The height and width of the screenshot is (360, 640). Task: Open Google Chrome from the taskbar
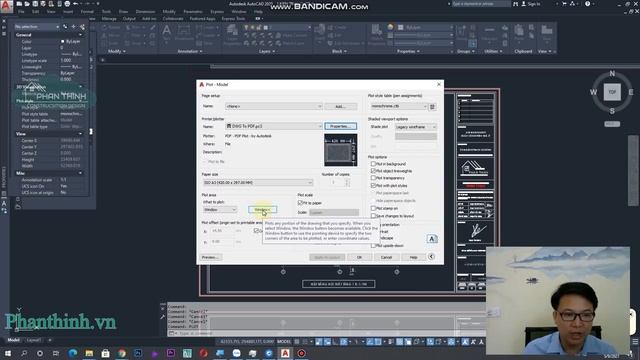coord(122,353)
